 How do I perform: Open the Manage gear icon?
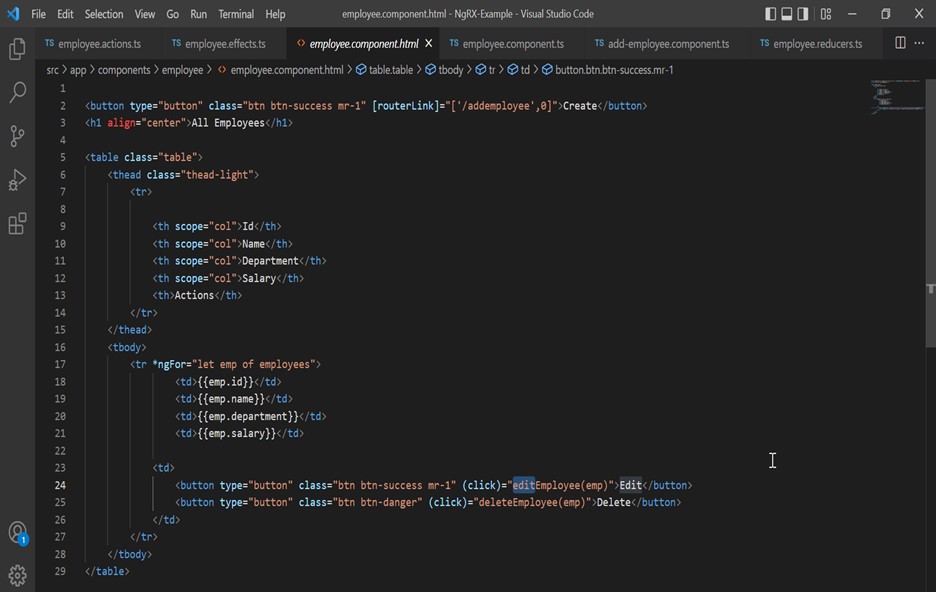coord(17,574)
